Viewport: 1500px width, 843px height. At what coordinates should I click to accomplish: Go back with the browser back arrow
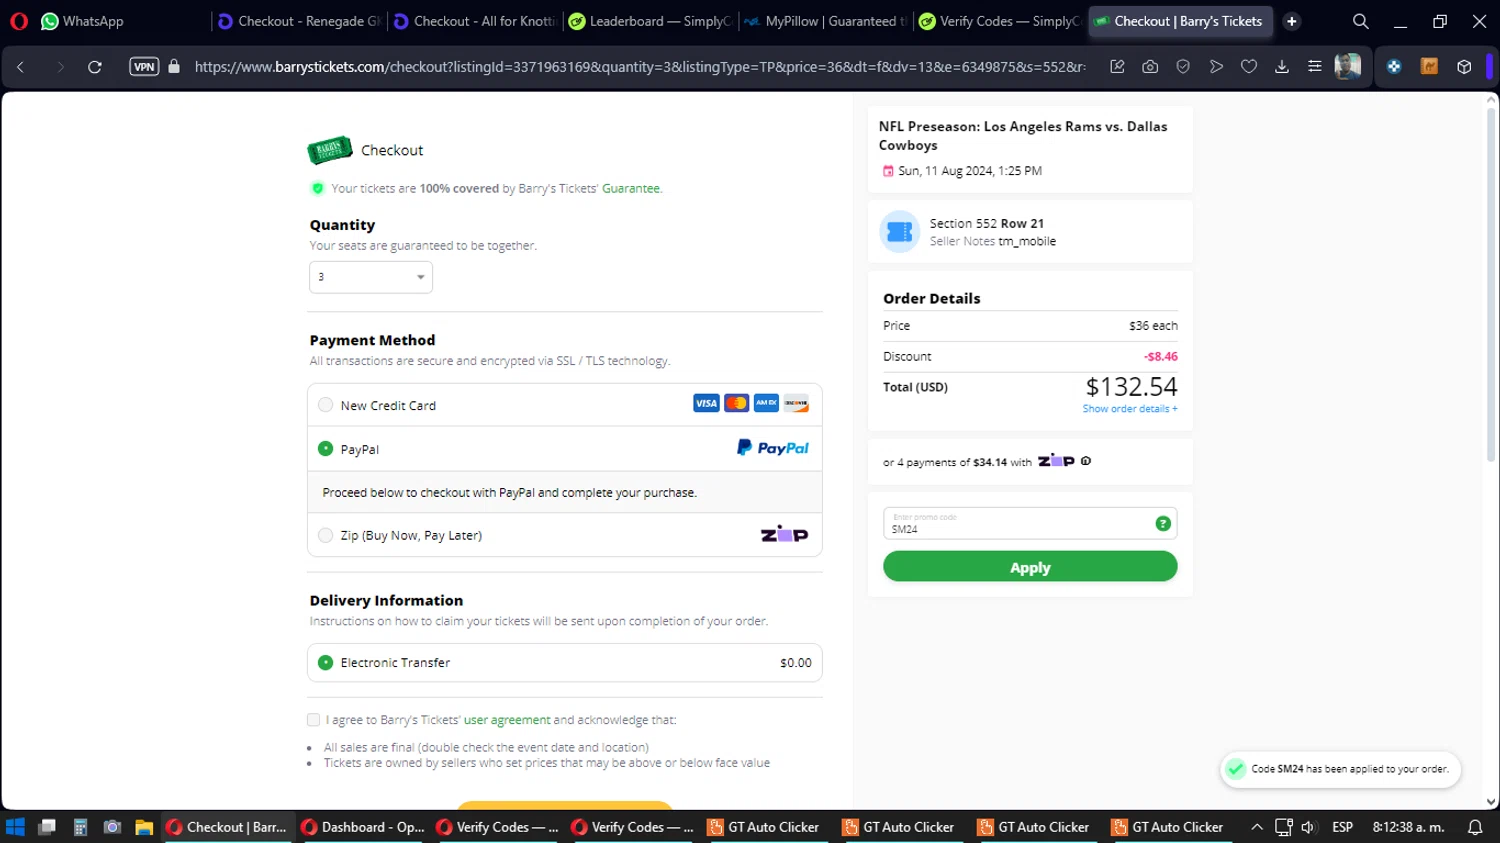pyautogui.click(x=20, y=67)
